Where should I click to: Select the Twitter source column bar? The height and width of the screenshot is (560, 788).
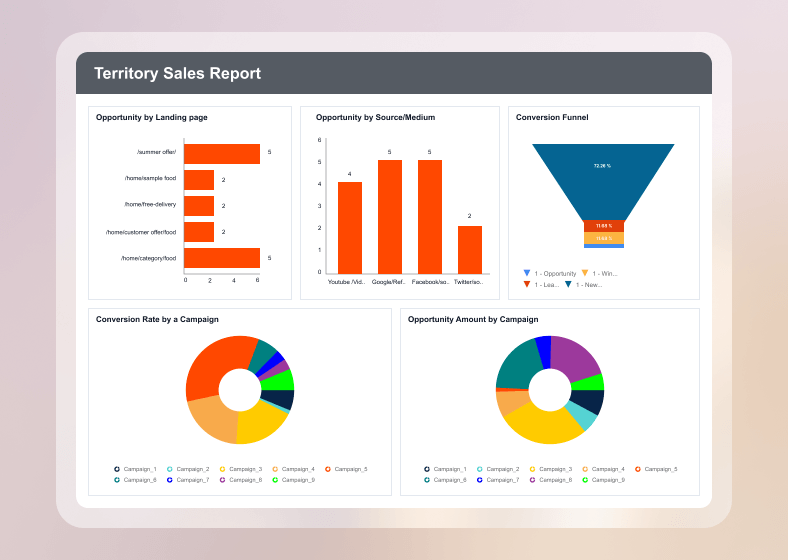[x=470, y=250]
